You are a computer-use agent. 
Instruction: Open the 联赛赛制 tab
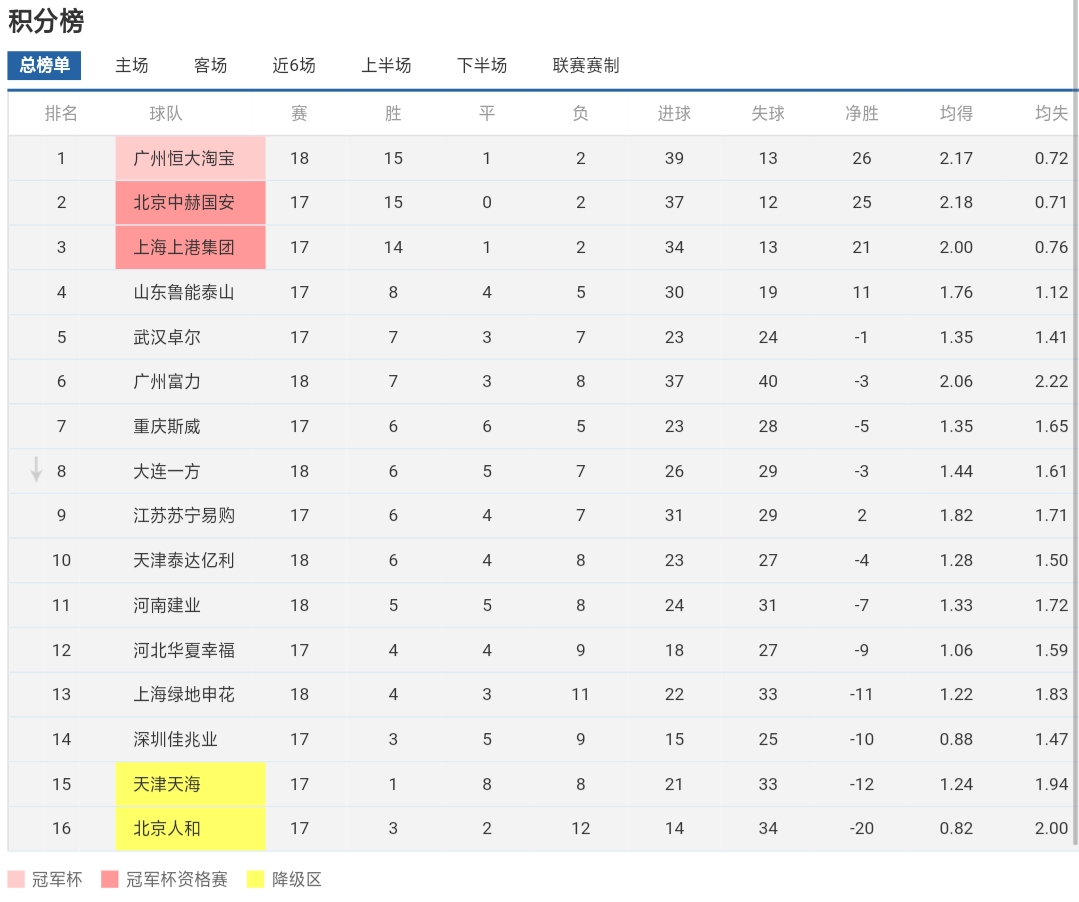586,65
